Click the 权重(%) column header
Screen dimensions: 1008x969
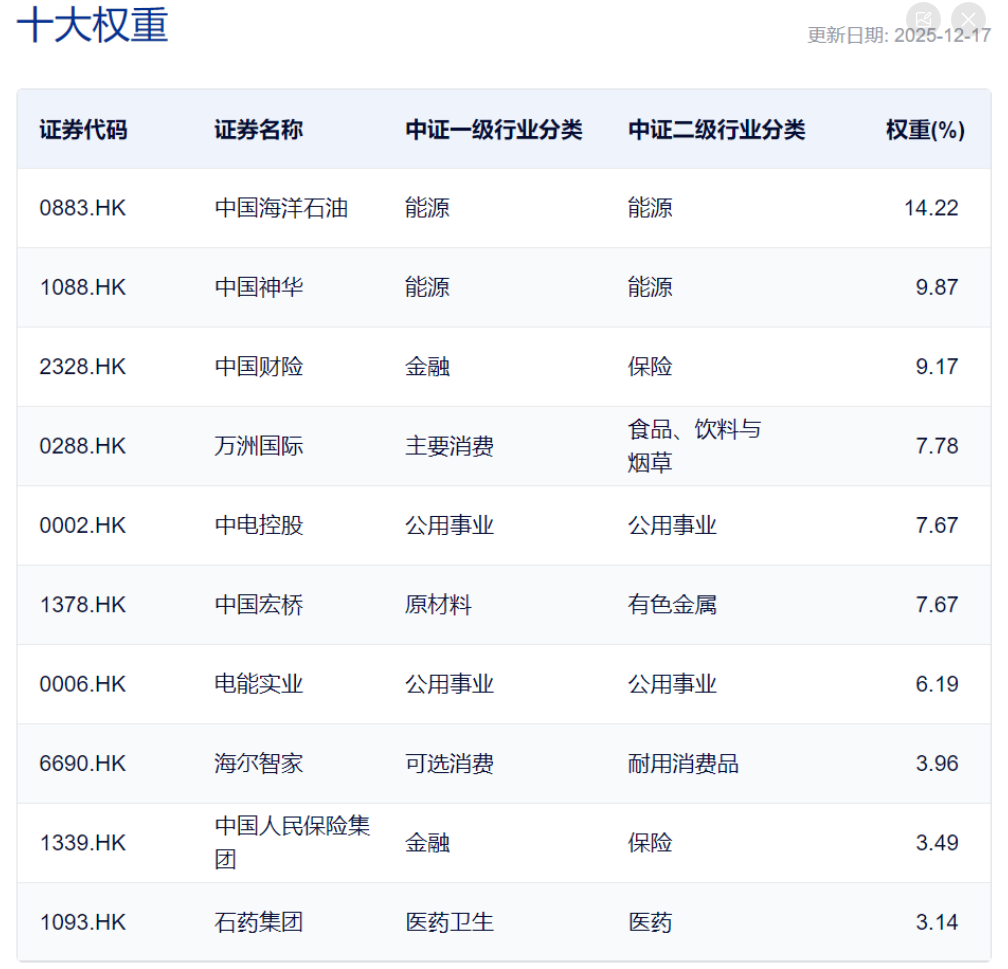coord(925,129)
